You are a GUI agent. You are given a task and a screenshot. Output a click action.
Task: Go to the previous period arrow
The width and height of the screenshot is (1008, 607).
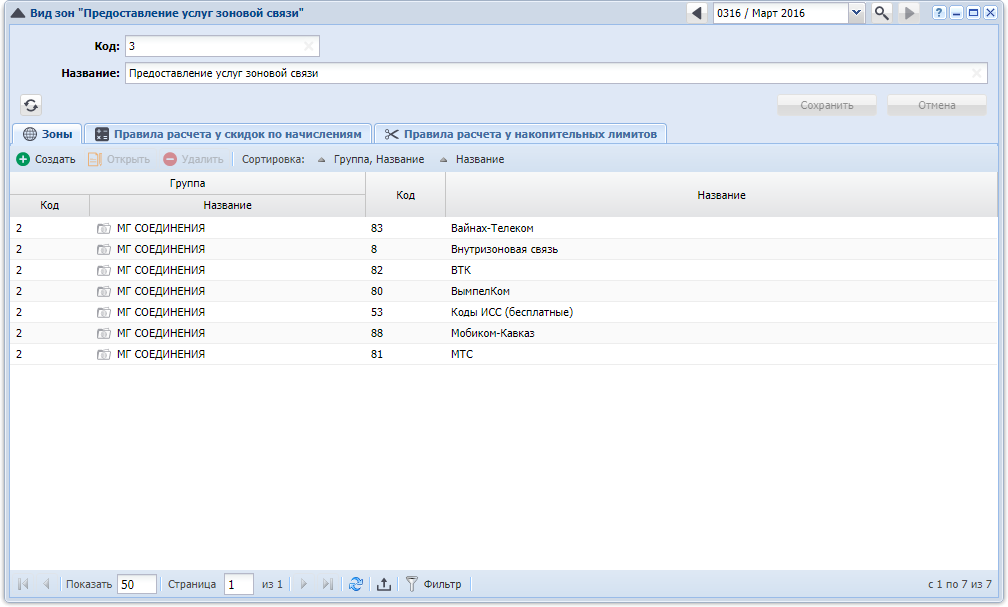[x=697, y=13]
